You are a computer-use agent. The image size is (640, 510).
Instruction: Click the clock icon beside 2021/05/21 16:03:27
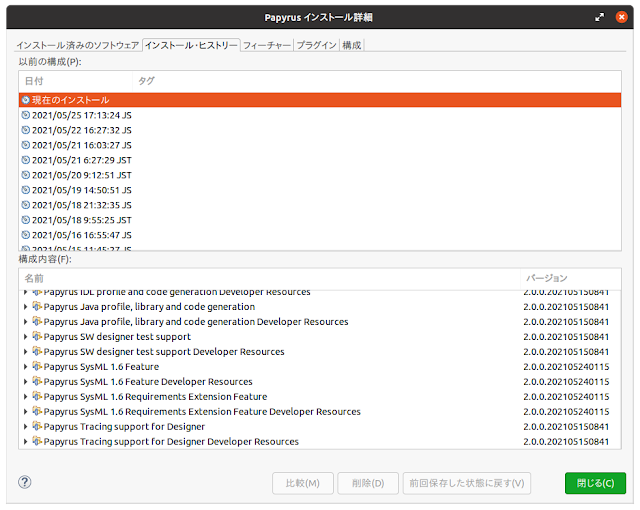[26, 145]
